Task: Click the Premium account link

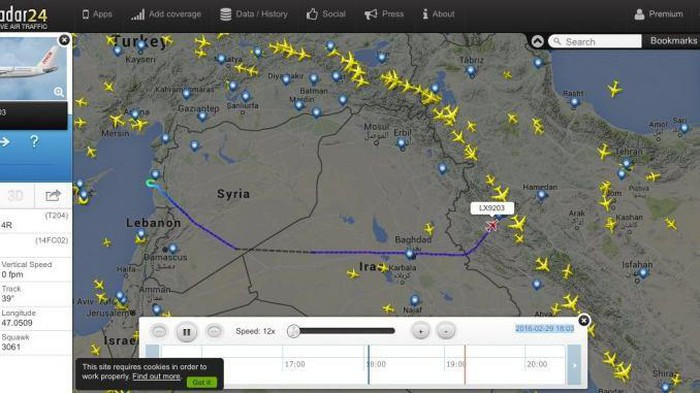Action: [x=659, y=14]
